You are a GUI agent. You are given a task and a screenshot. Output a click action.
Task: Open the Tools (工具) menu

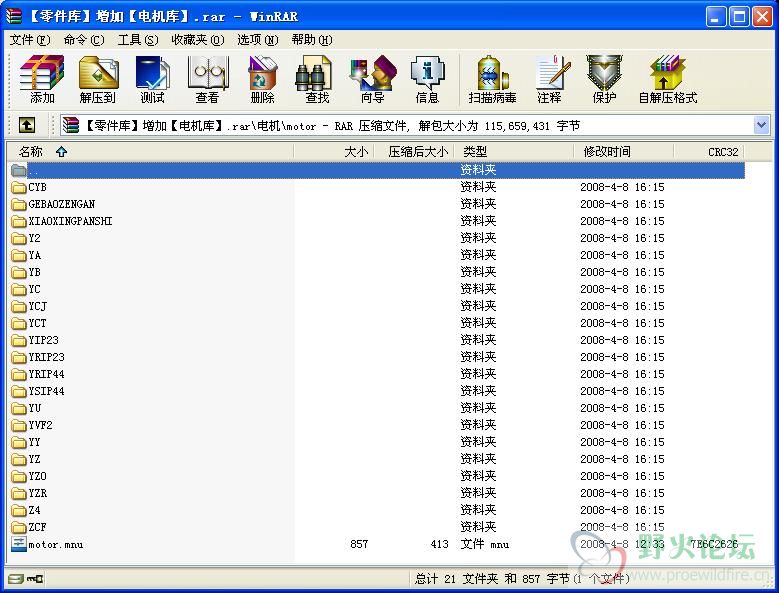point(138,40)
